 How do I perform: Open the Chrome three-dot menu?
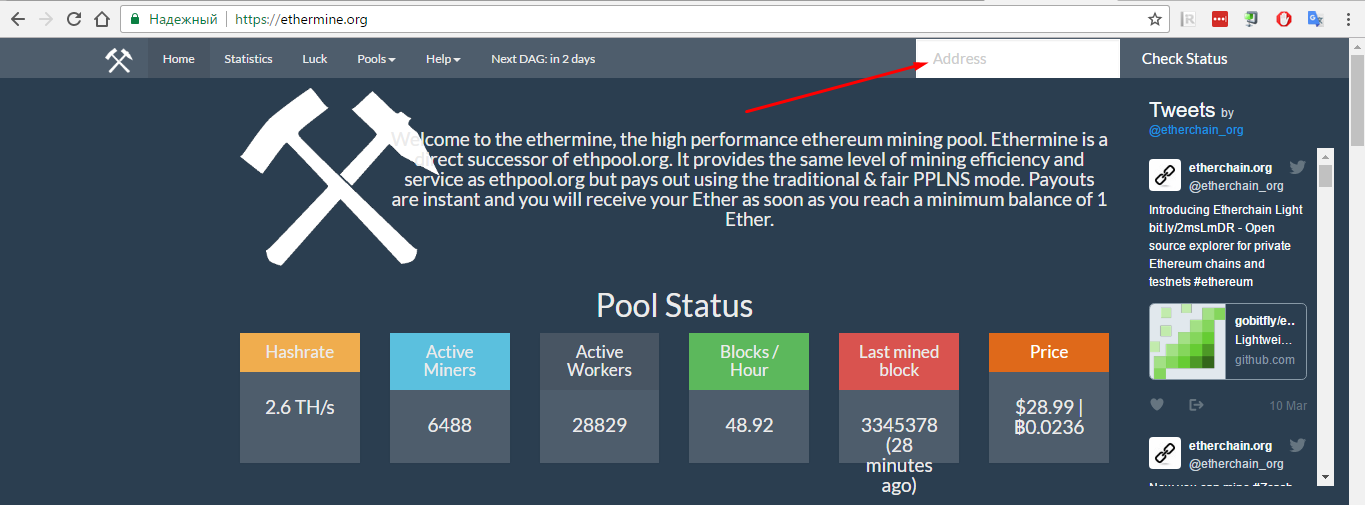click(1346, 19)
